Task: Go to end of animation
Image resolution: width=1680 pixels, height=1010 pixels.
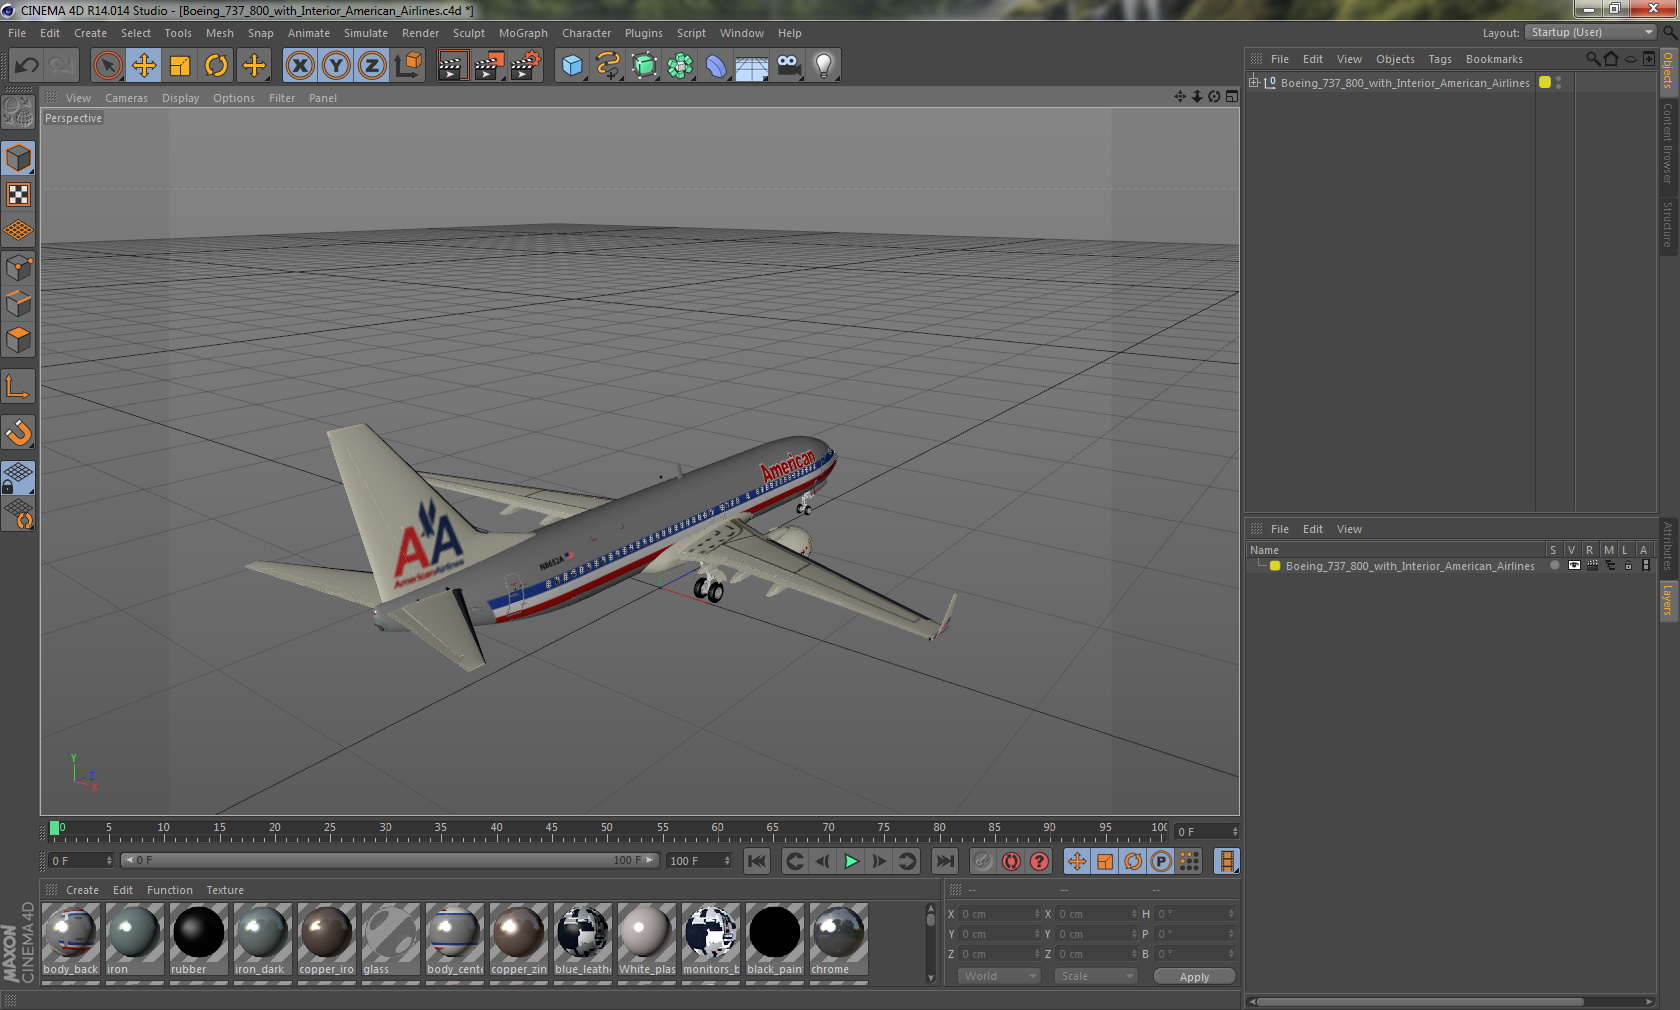Action: tap(944, 861)
